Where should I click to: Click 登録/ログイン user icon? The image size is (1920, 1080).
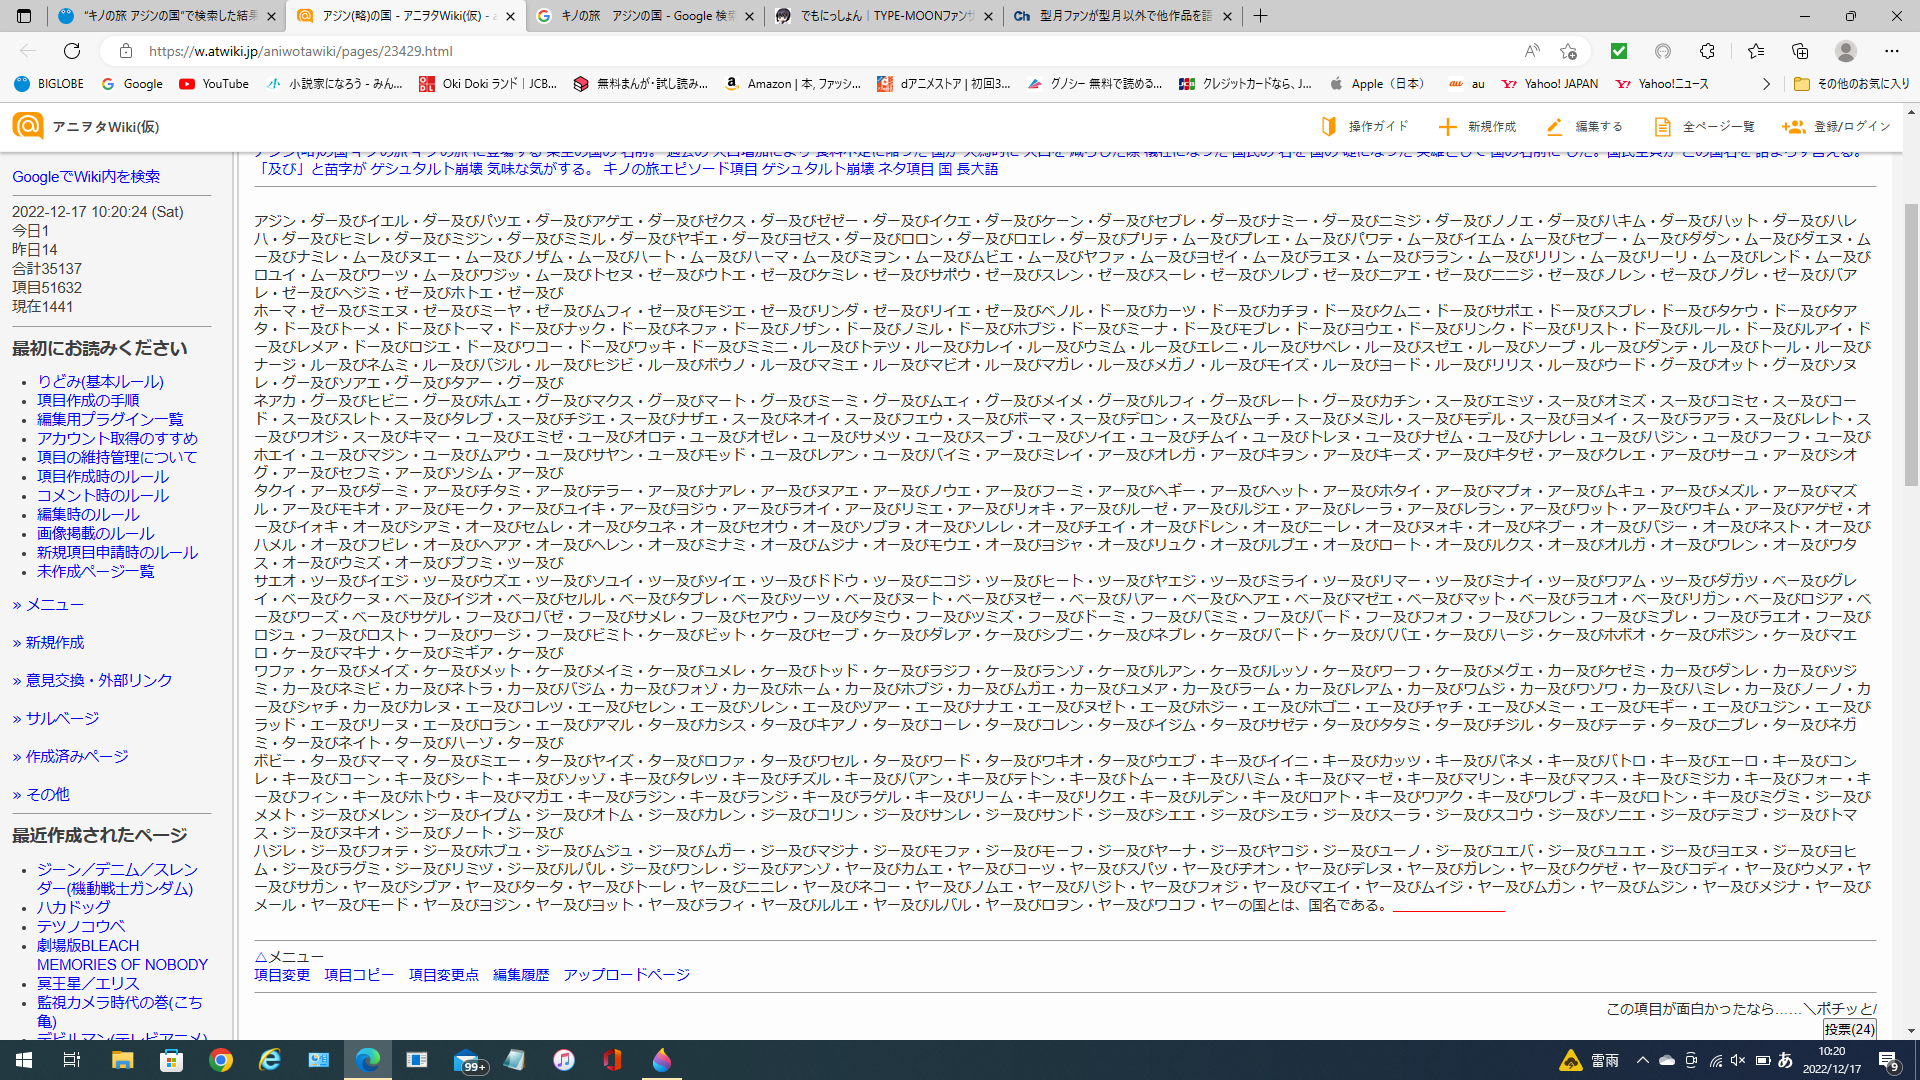pyautogui.click(x=1793, y=127)
